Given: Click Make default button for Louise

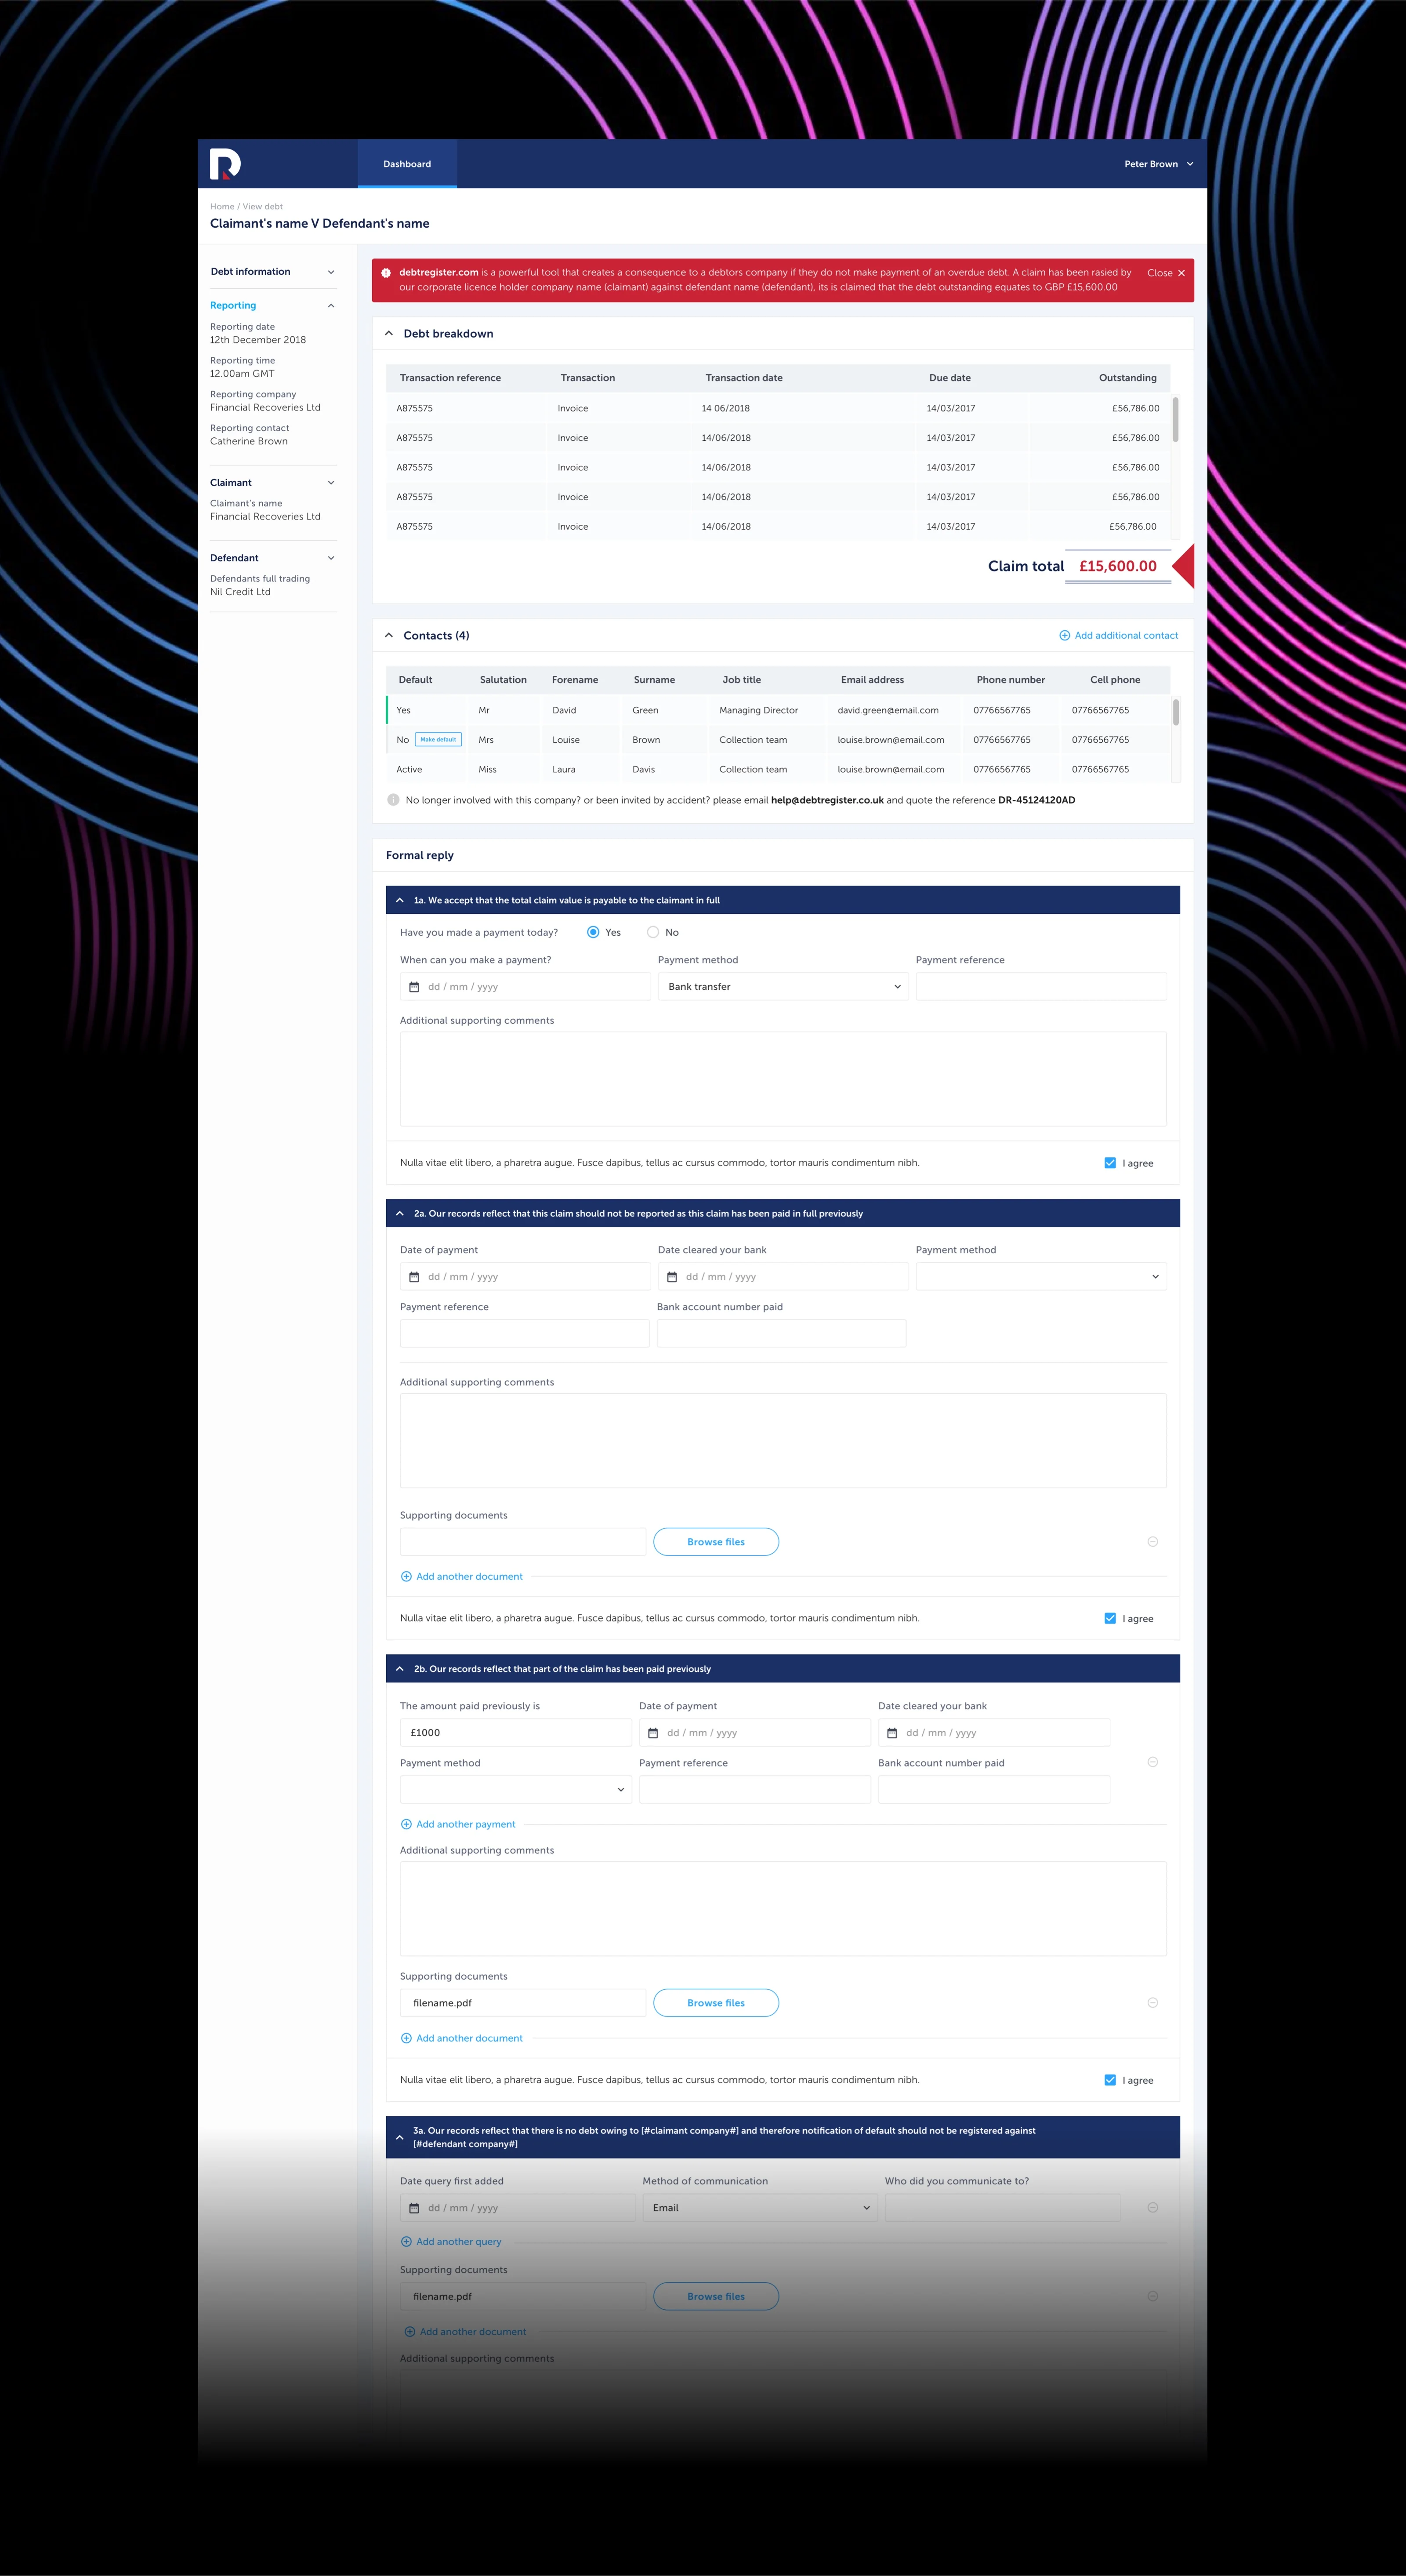Looking at the screenshot, I should point(438,740).
